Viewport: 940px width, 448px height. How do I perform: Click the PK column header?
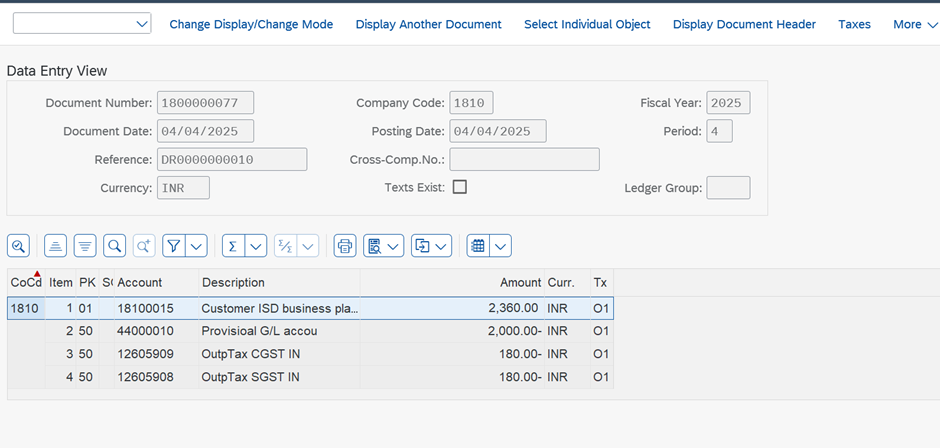tap(88, 282)
